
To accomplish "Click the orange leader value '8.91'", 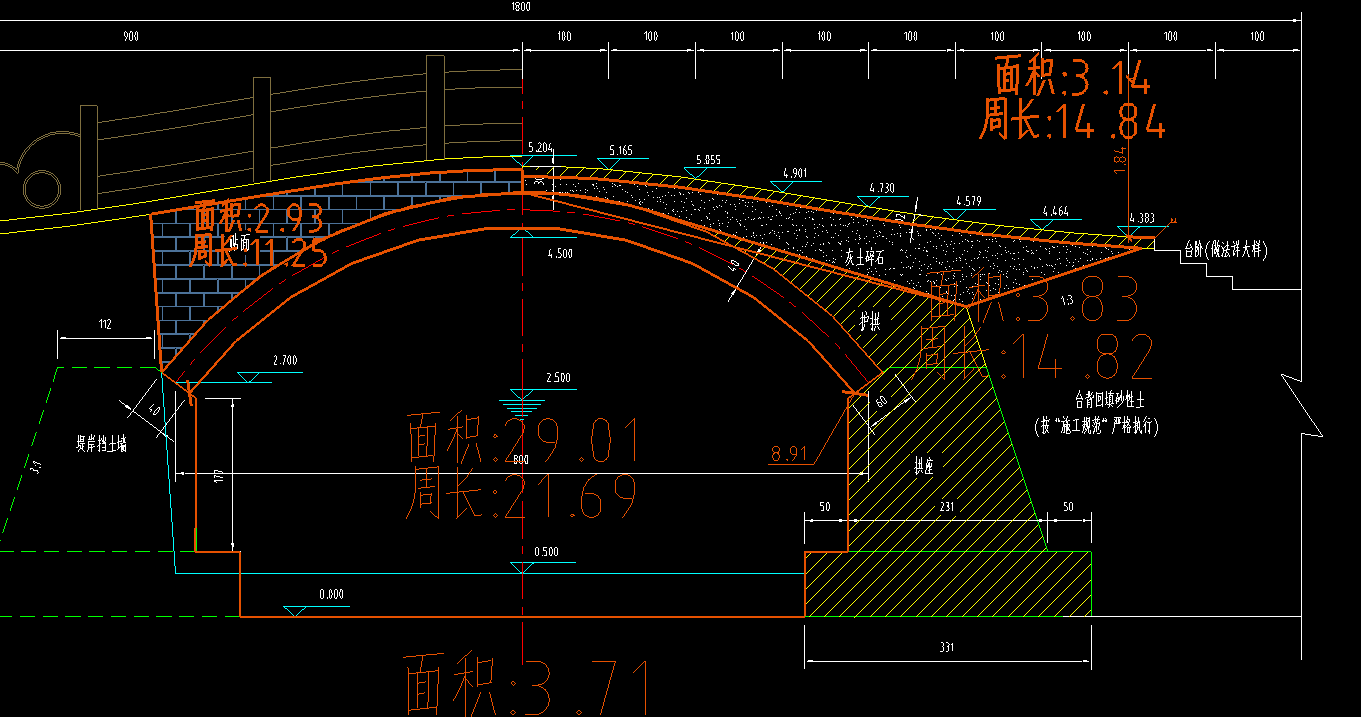I will [788, 455].
